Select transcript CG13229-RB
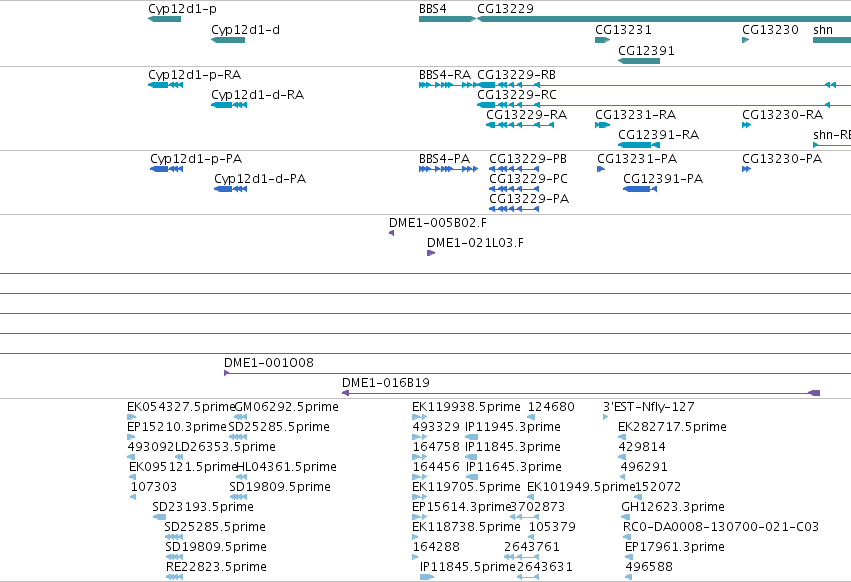This screenshot has width=851, height=582. [x=664, y=85]
